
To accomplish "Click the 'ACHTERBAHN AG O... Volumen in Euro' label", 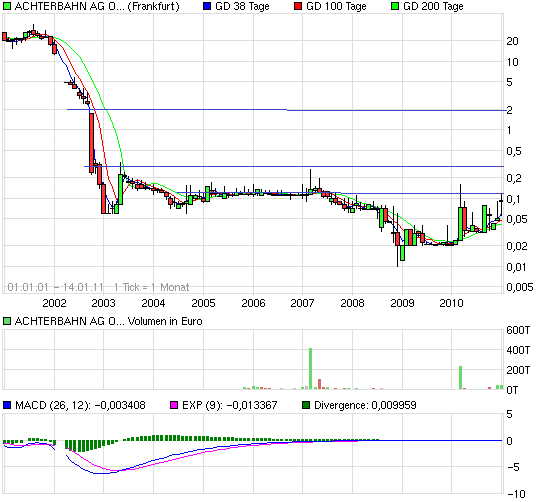I will click(108, 321).
